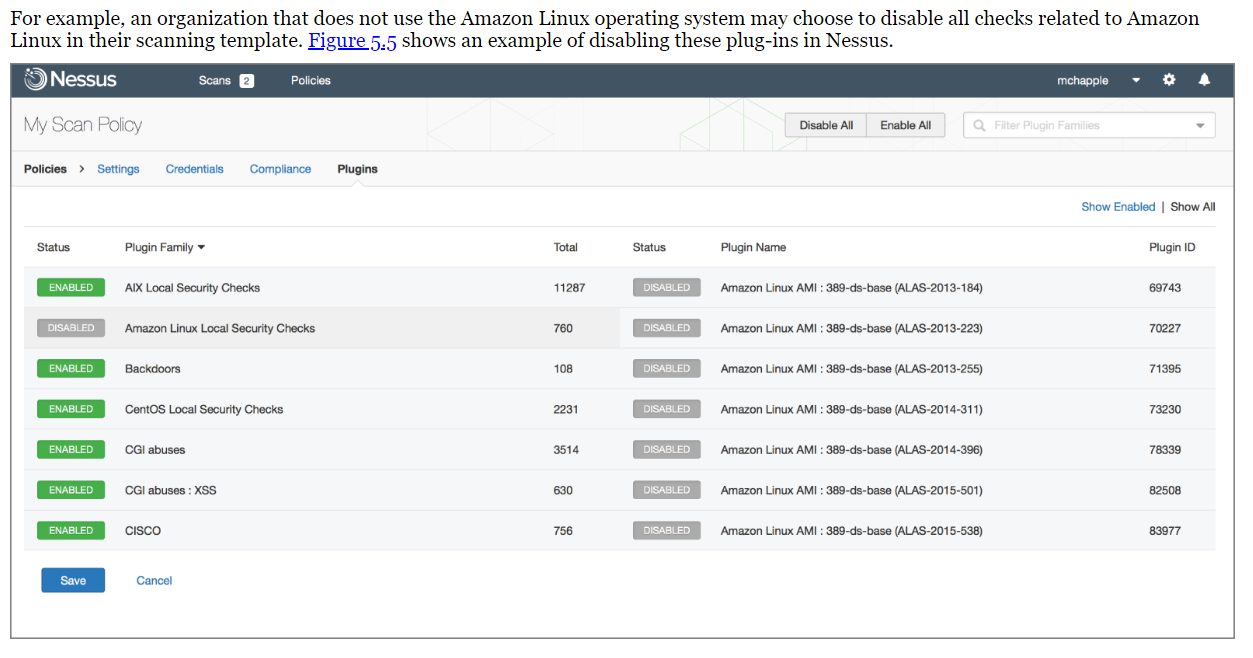Screen dimensions: 1253x658
Task: Select the Backdoors plugin family
Action: coord(153,369)
